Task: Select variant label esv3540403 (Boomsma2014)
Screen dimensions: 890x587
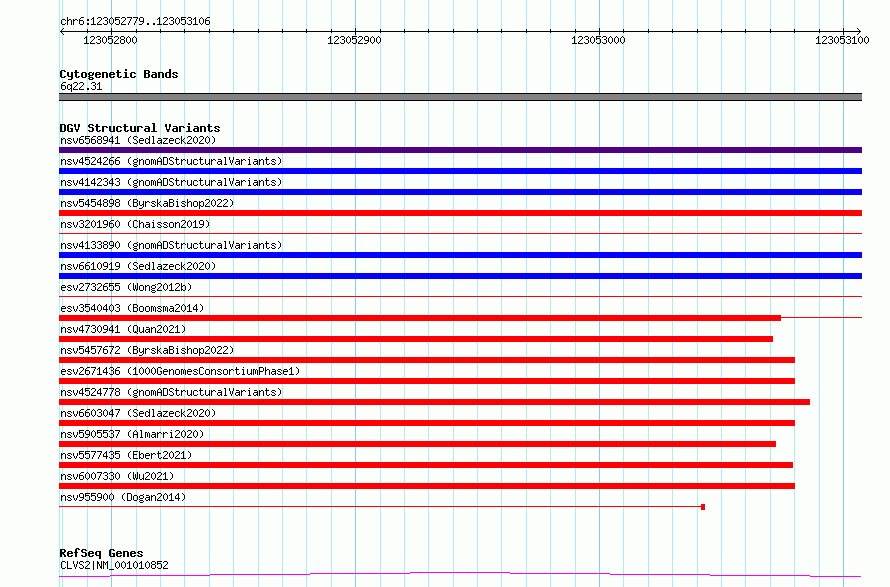Action: pyautogui.click(x=132, y=308)
